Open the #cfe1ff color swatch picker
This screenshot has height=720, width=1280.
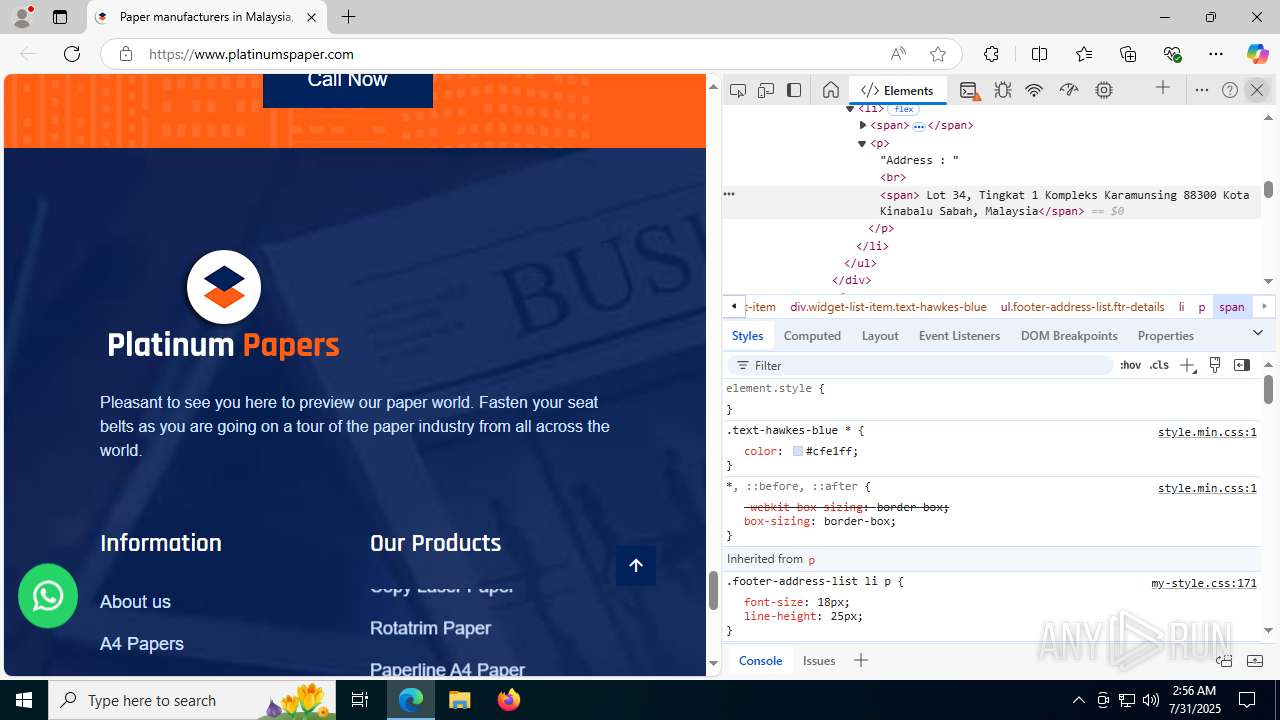click(x=798, y=451)
